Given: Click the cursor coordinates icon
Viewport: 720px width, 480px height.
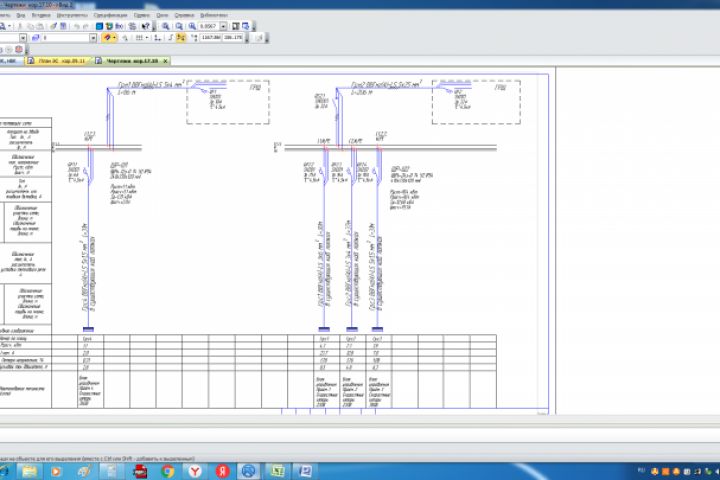Looking at the screenshot, I should click(x=194, y=38).
